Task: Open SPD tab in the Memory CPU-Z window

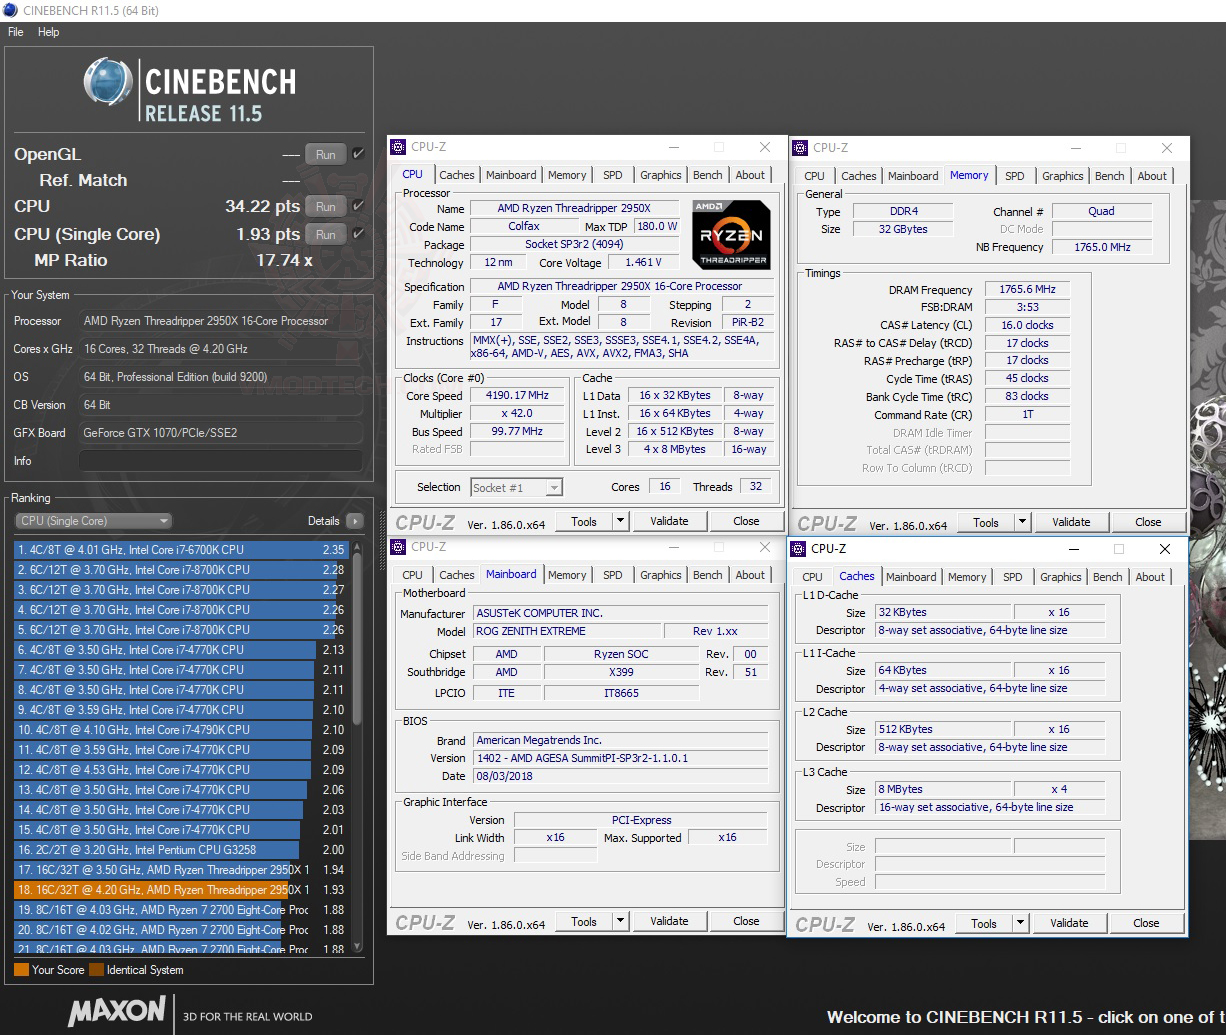Action: pyautogui.click(x=1015, y=176)
